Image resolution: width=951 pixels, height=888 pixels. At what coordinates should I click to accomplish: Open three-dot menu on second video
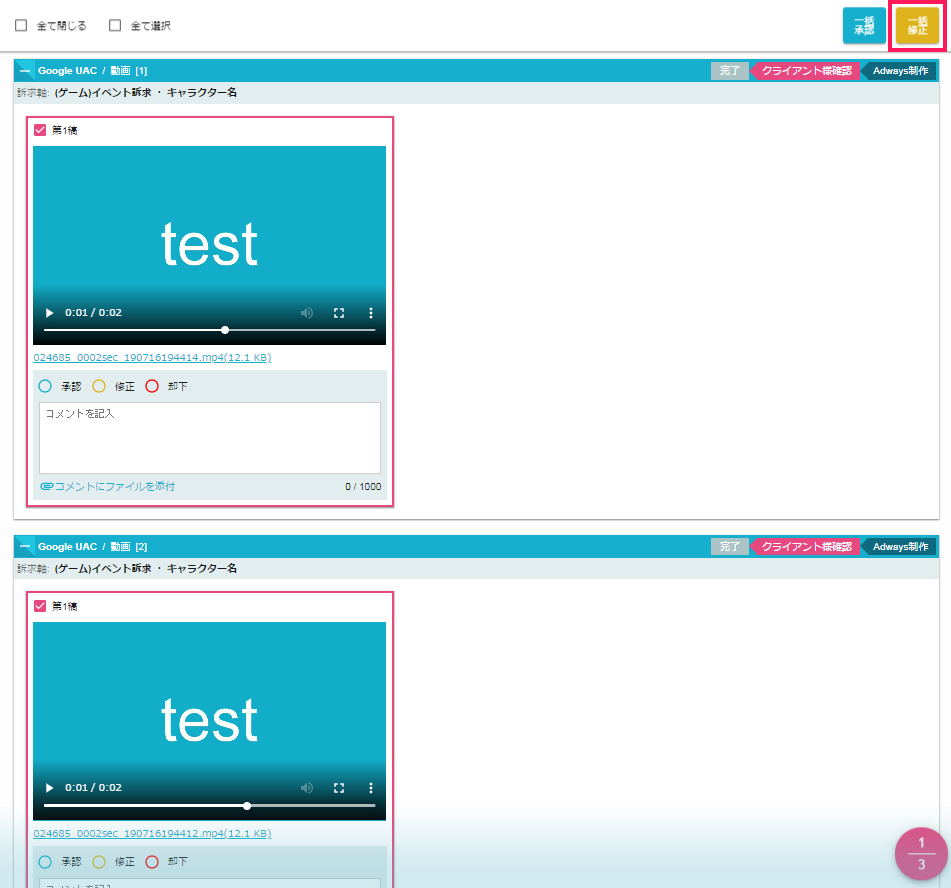[x=371, y=788]
